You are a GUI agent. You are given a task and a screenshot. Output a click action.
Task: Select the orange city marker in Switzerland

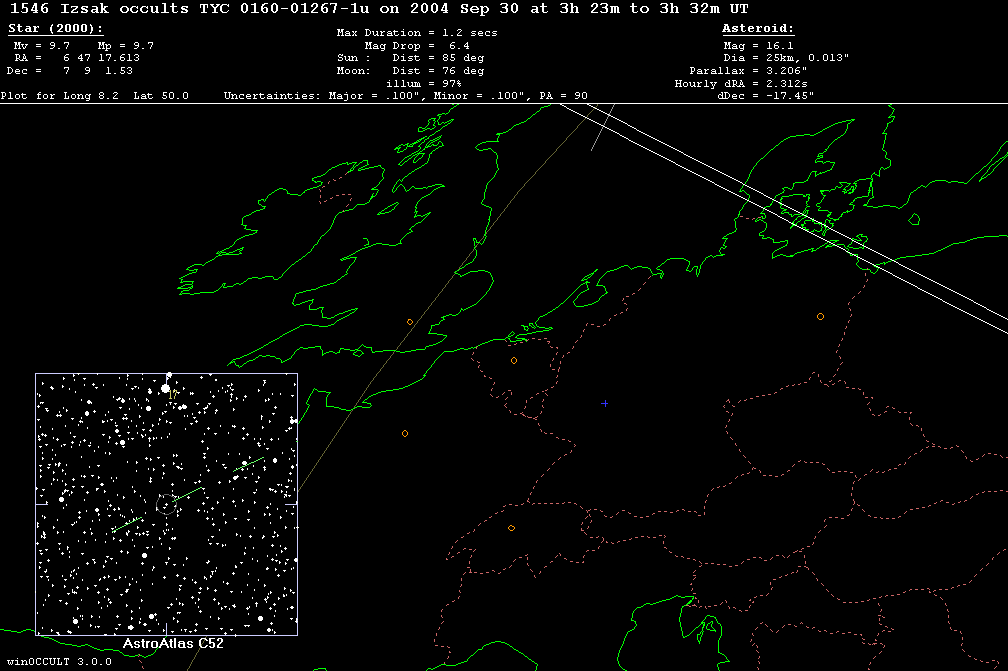click(511, 528)
